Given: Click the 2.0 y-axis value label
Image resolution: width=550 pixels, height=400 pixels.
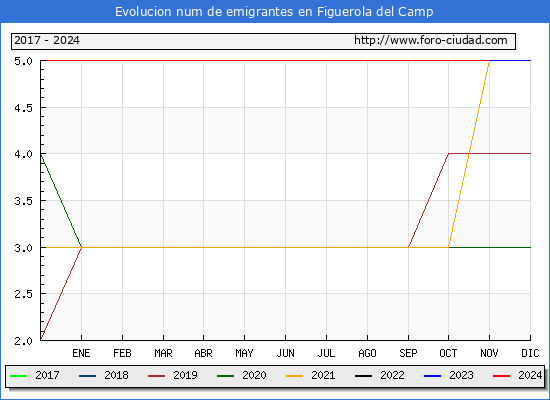Looking at the screenshot, I should (23, 341).
